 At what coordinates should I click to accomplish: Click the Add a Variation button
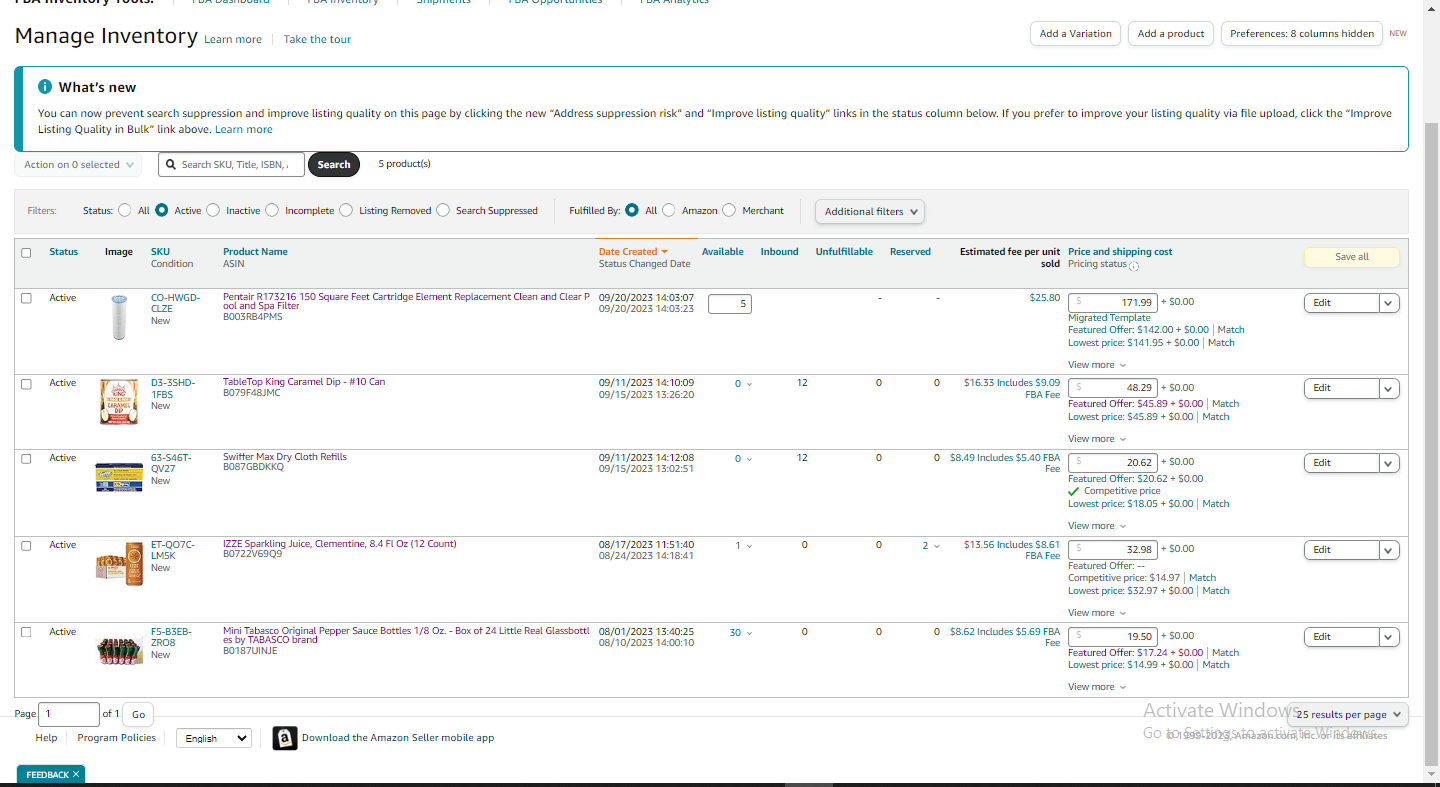point(1075,34)
